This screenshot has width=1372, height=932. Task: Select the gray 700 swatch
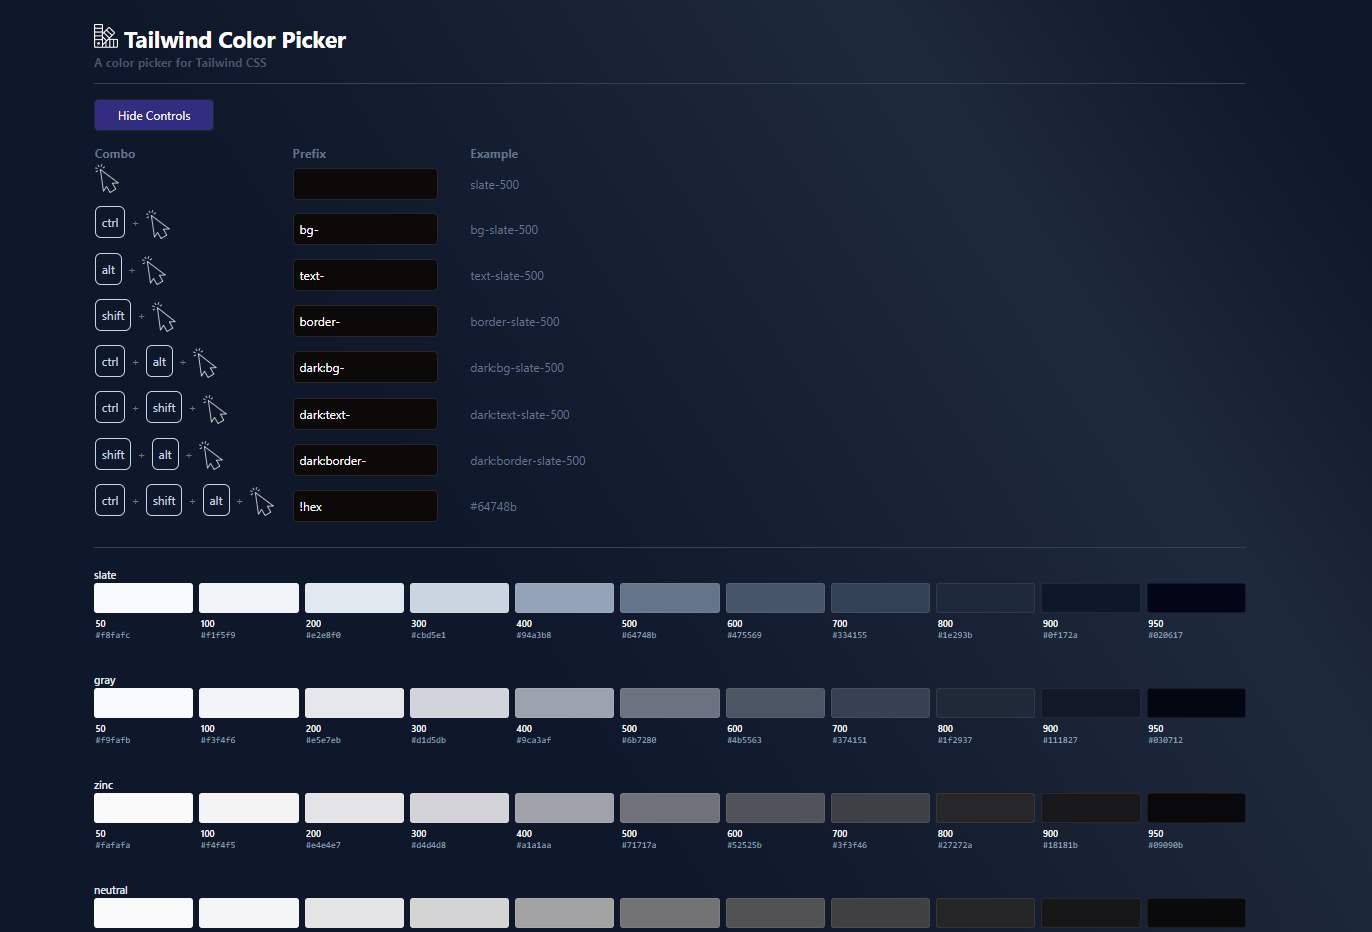880,703
